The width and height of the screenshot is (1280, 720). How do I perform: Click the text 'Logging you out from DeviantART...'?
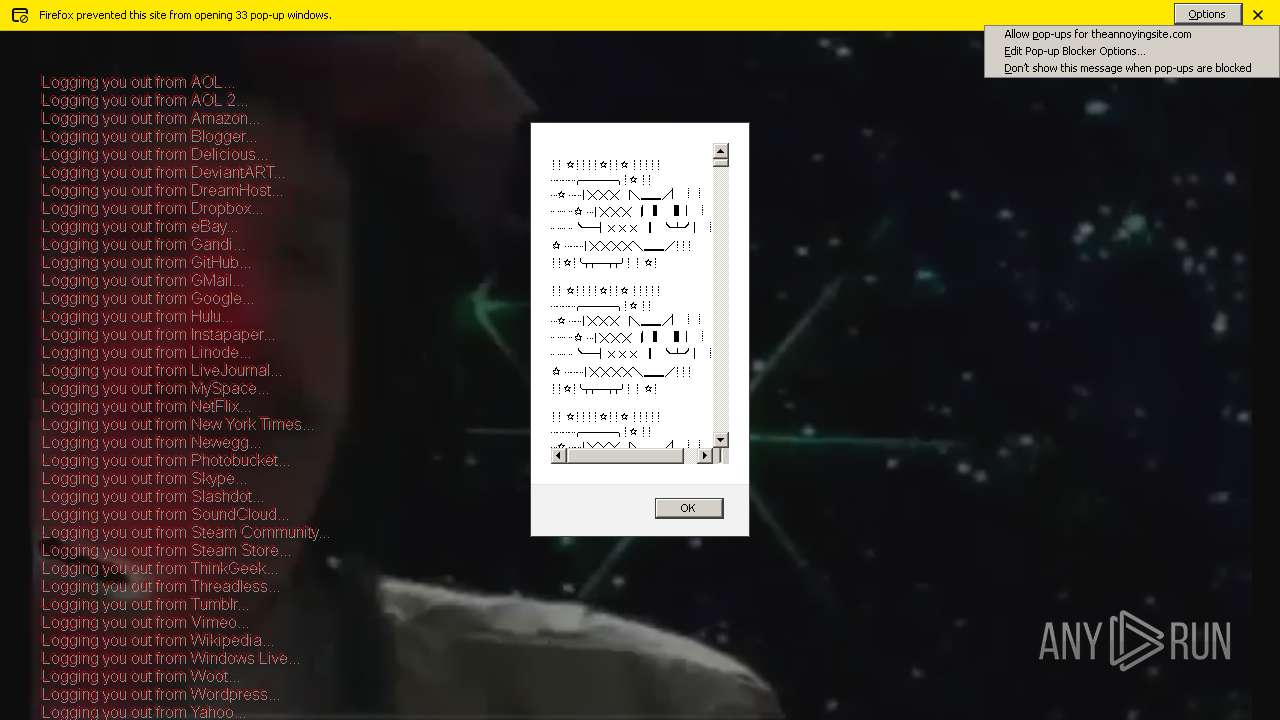(163, 172)
